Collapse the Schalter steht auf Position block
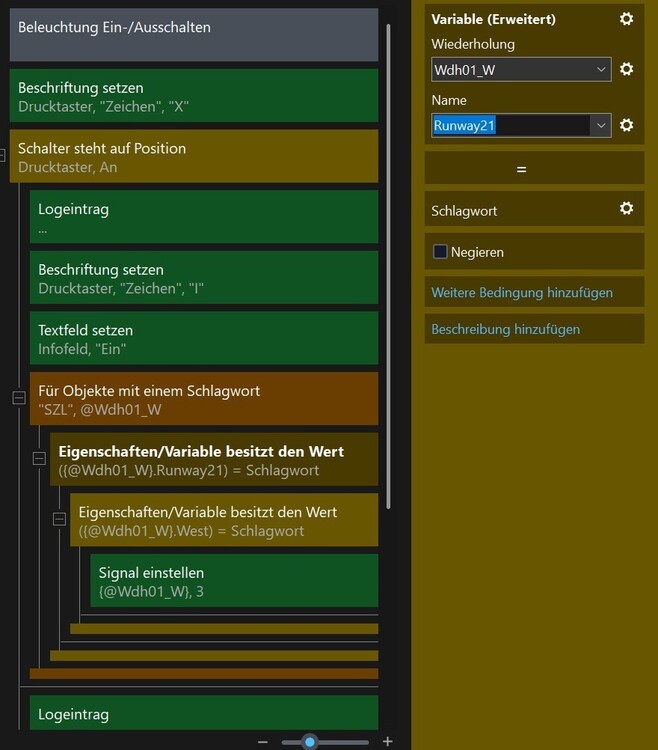658x750 pixels. pyautogui.click(x=2, y=155)
